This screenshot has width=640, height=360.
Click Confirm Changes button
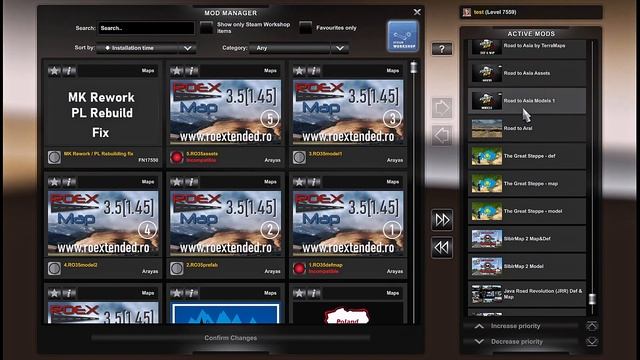click(231, 338)
